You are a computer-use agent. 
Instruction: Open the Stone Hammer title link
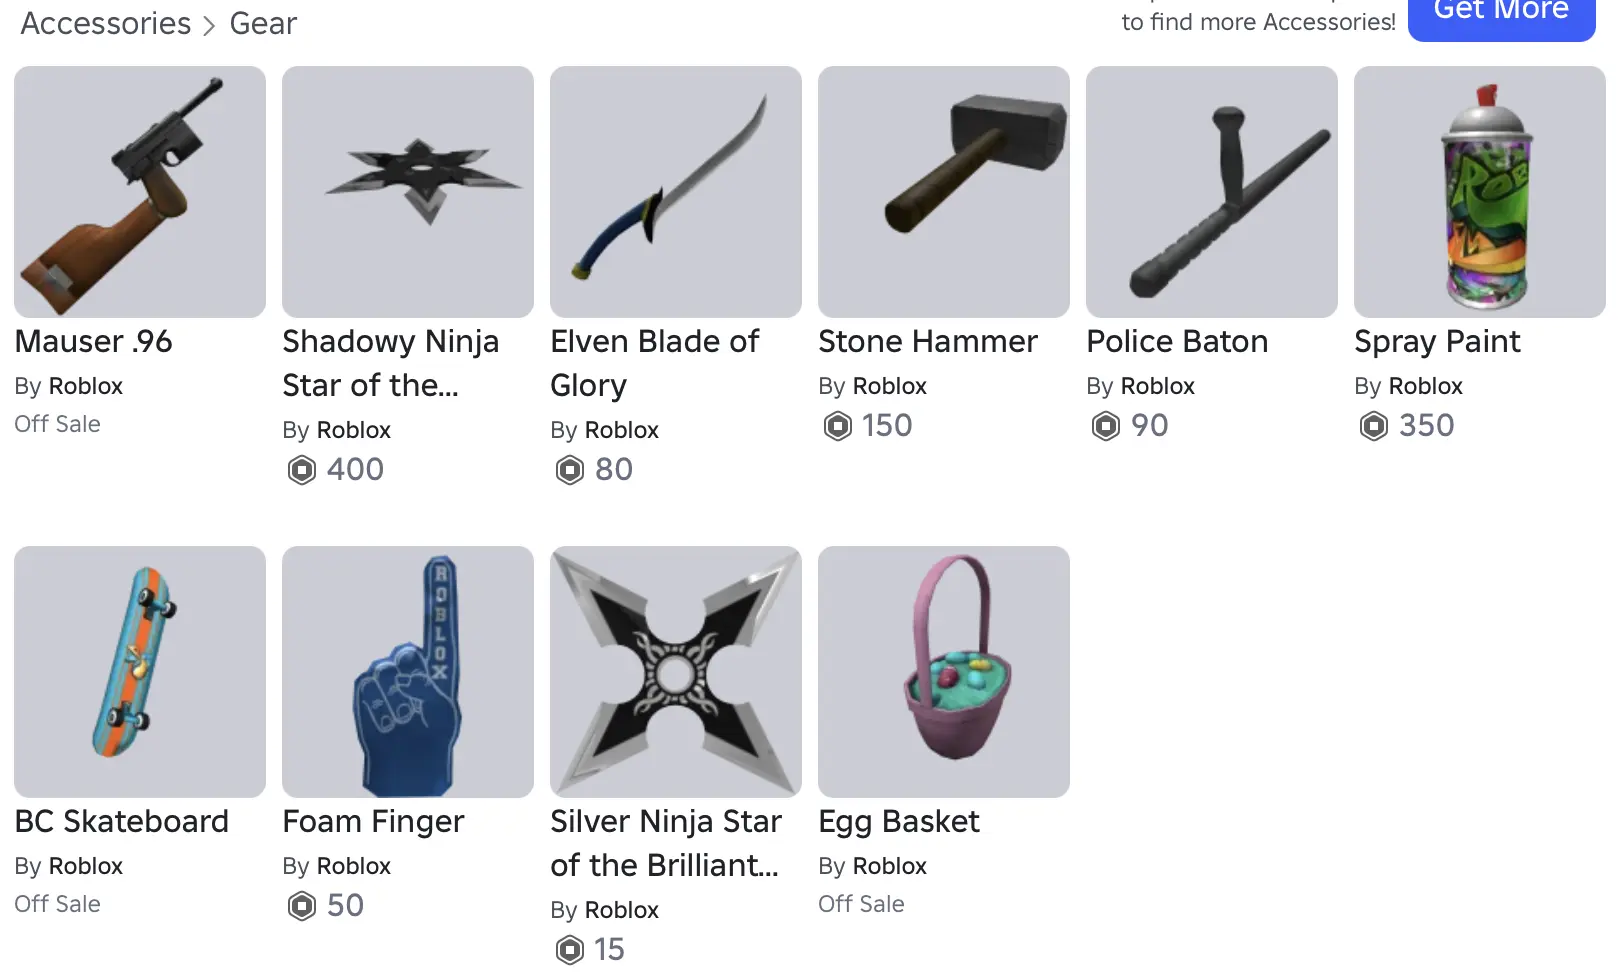(928, 342)
